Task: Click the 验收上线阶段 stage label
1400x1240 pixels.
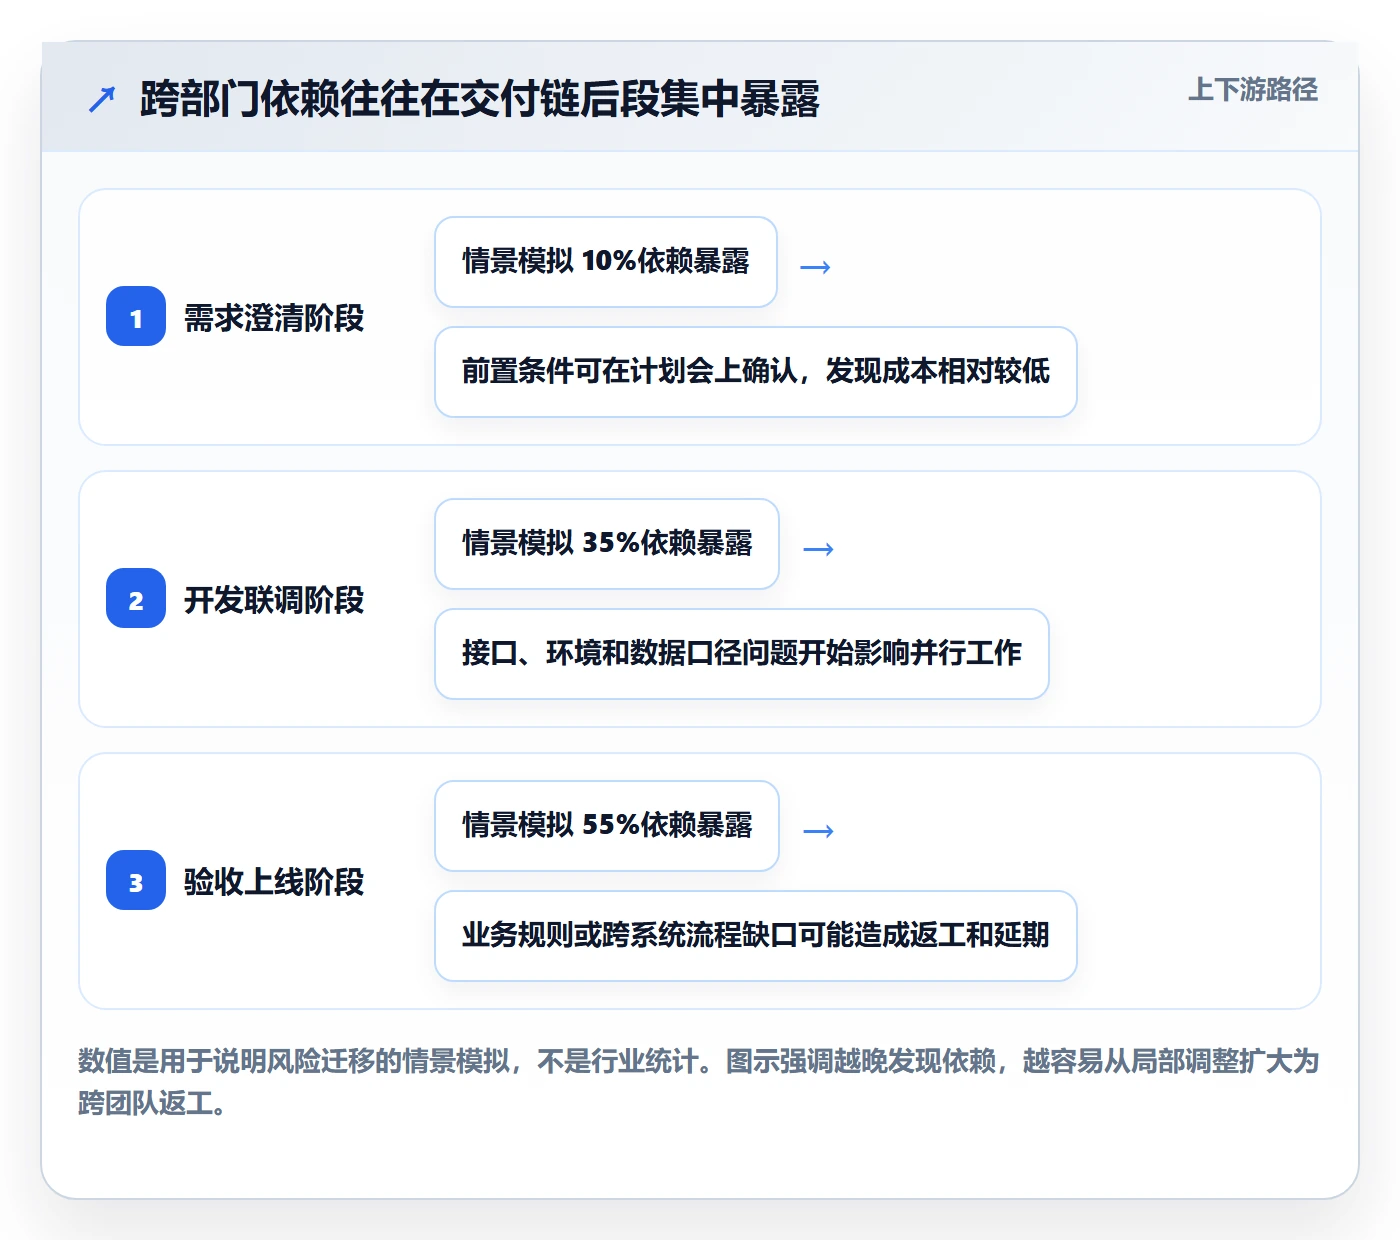Action: pos(274,882)
